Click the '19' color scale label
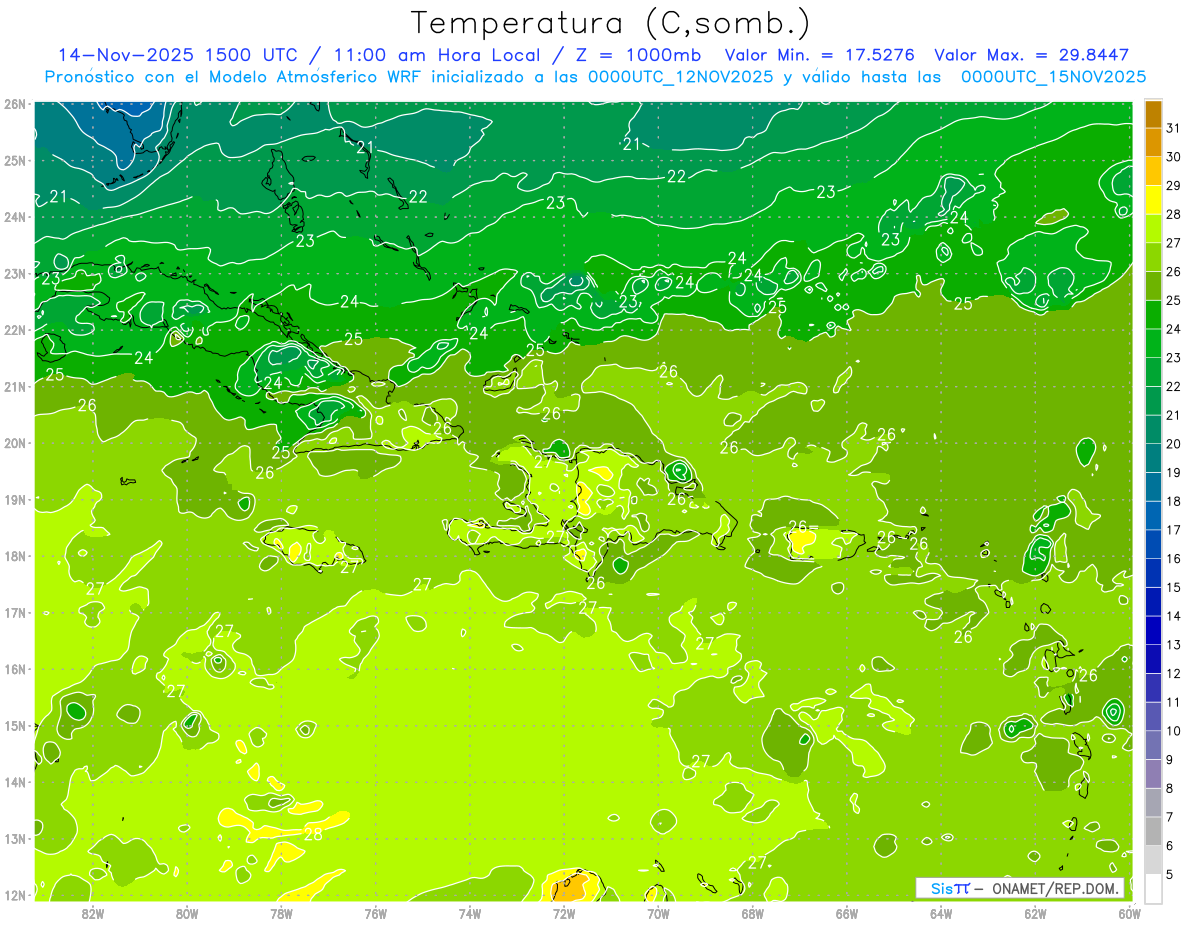Viewport: 1200px width, 927px height. point(1174,472)
